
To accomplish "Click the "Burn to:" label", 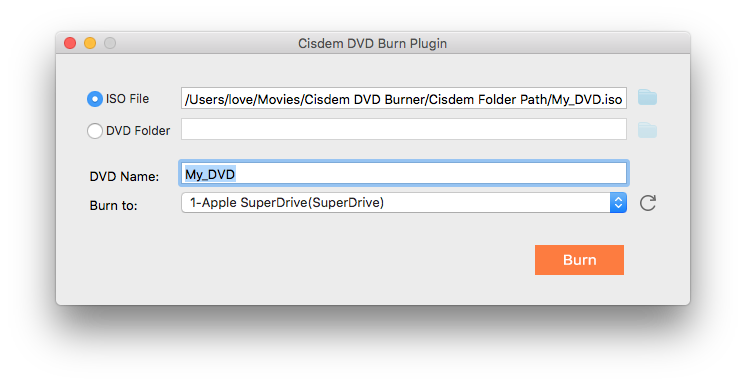I will click(113, 206).
